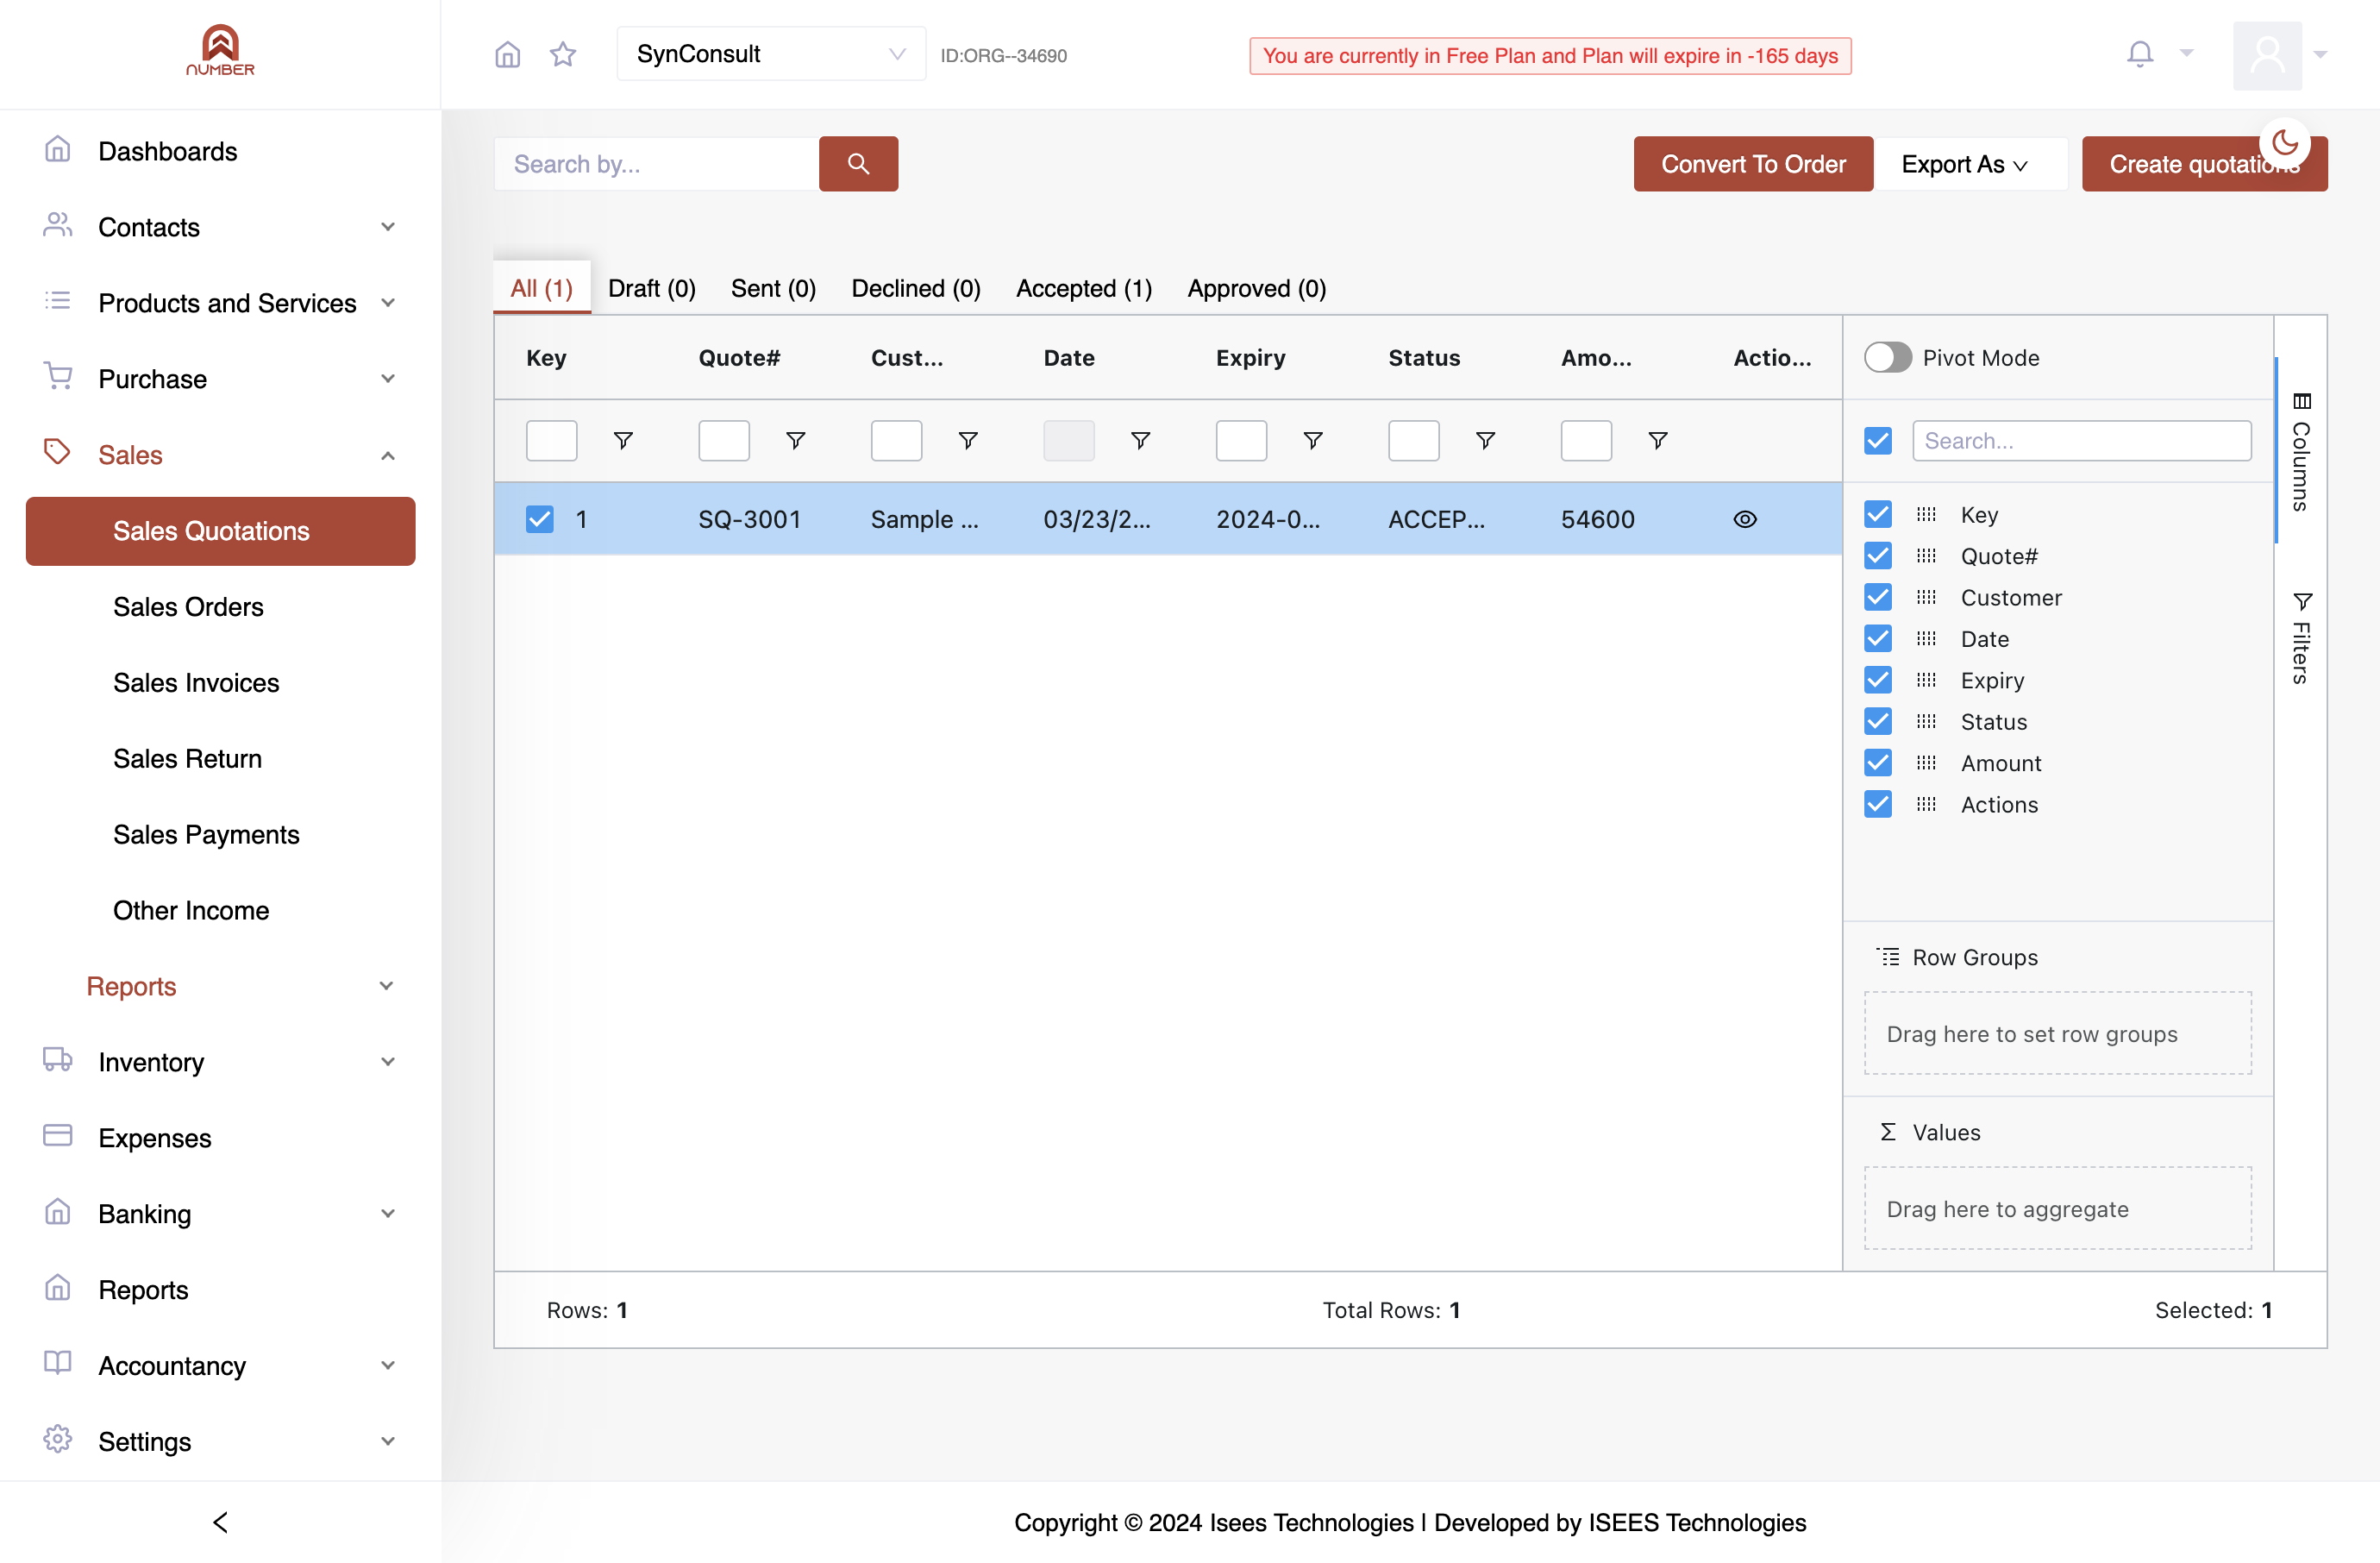Open the Customer column filter icon
The height and width of the screenshot is (1563, 2380).
[968, 440]
